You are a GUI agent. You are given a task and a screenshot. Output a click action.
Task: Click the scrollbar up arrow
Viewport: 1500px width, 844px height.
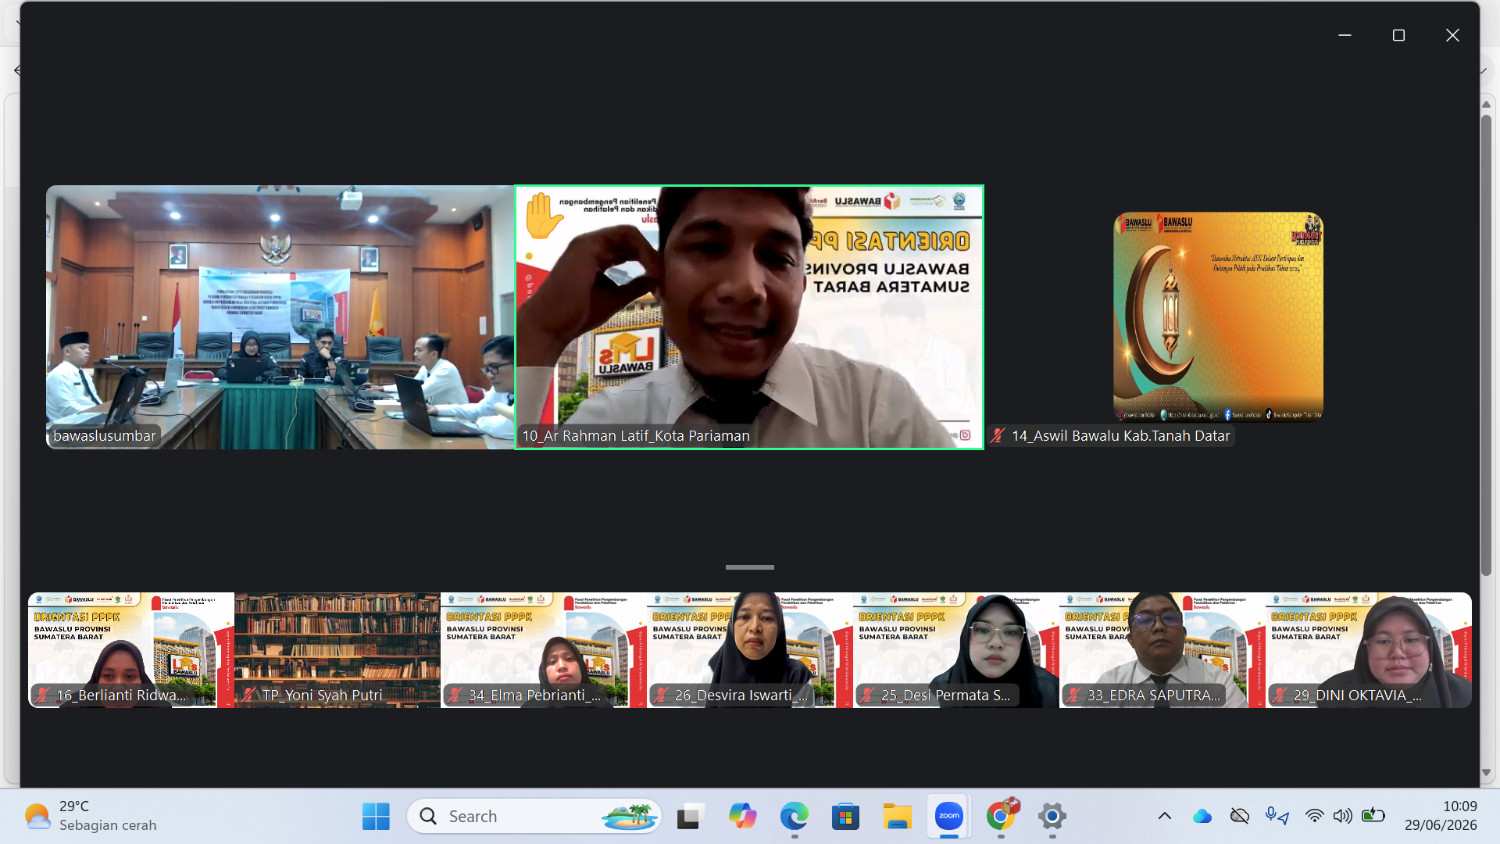(x=1487, y=106)
